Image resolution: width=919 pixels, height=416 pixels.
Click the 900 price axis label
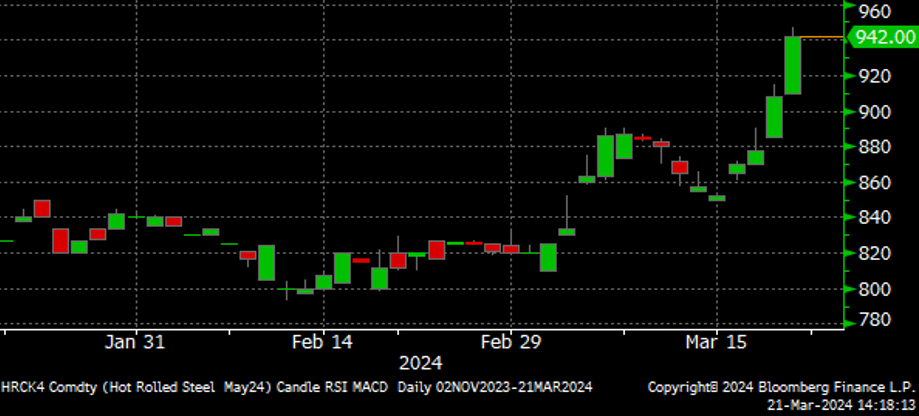[874, 112]
